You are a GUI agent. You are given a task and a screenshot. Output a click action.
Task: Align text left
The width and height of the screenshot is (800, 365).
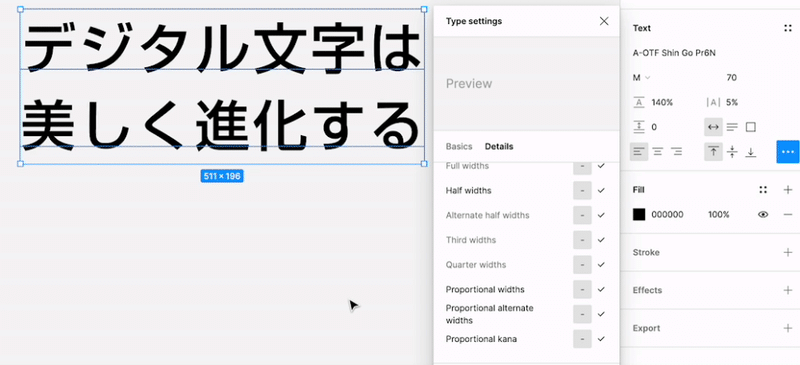639,152
